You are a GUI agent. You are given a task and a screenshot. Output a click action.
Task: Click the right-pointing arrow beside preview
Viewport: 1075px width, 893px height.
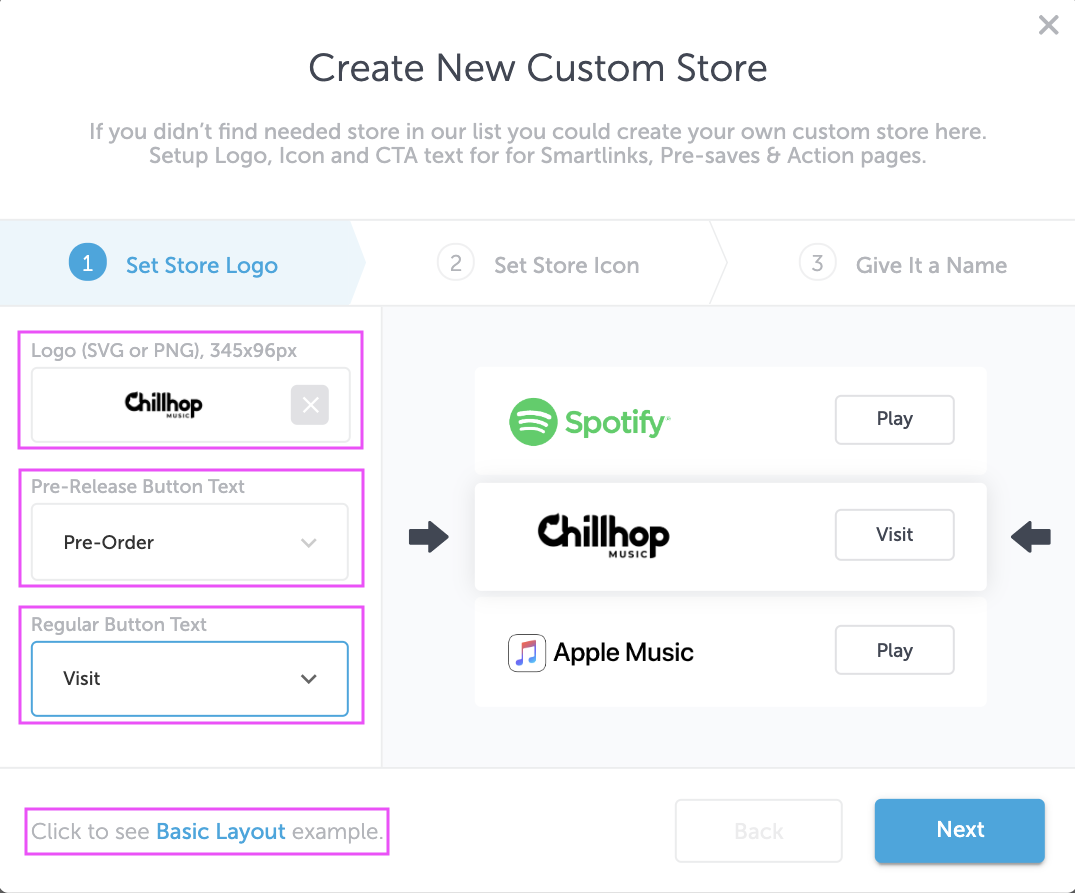point(428,537)
